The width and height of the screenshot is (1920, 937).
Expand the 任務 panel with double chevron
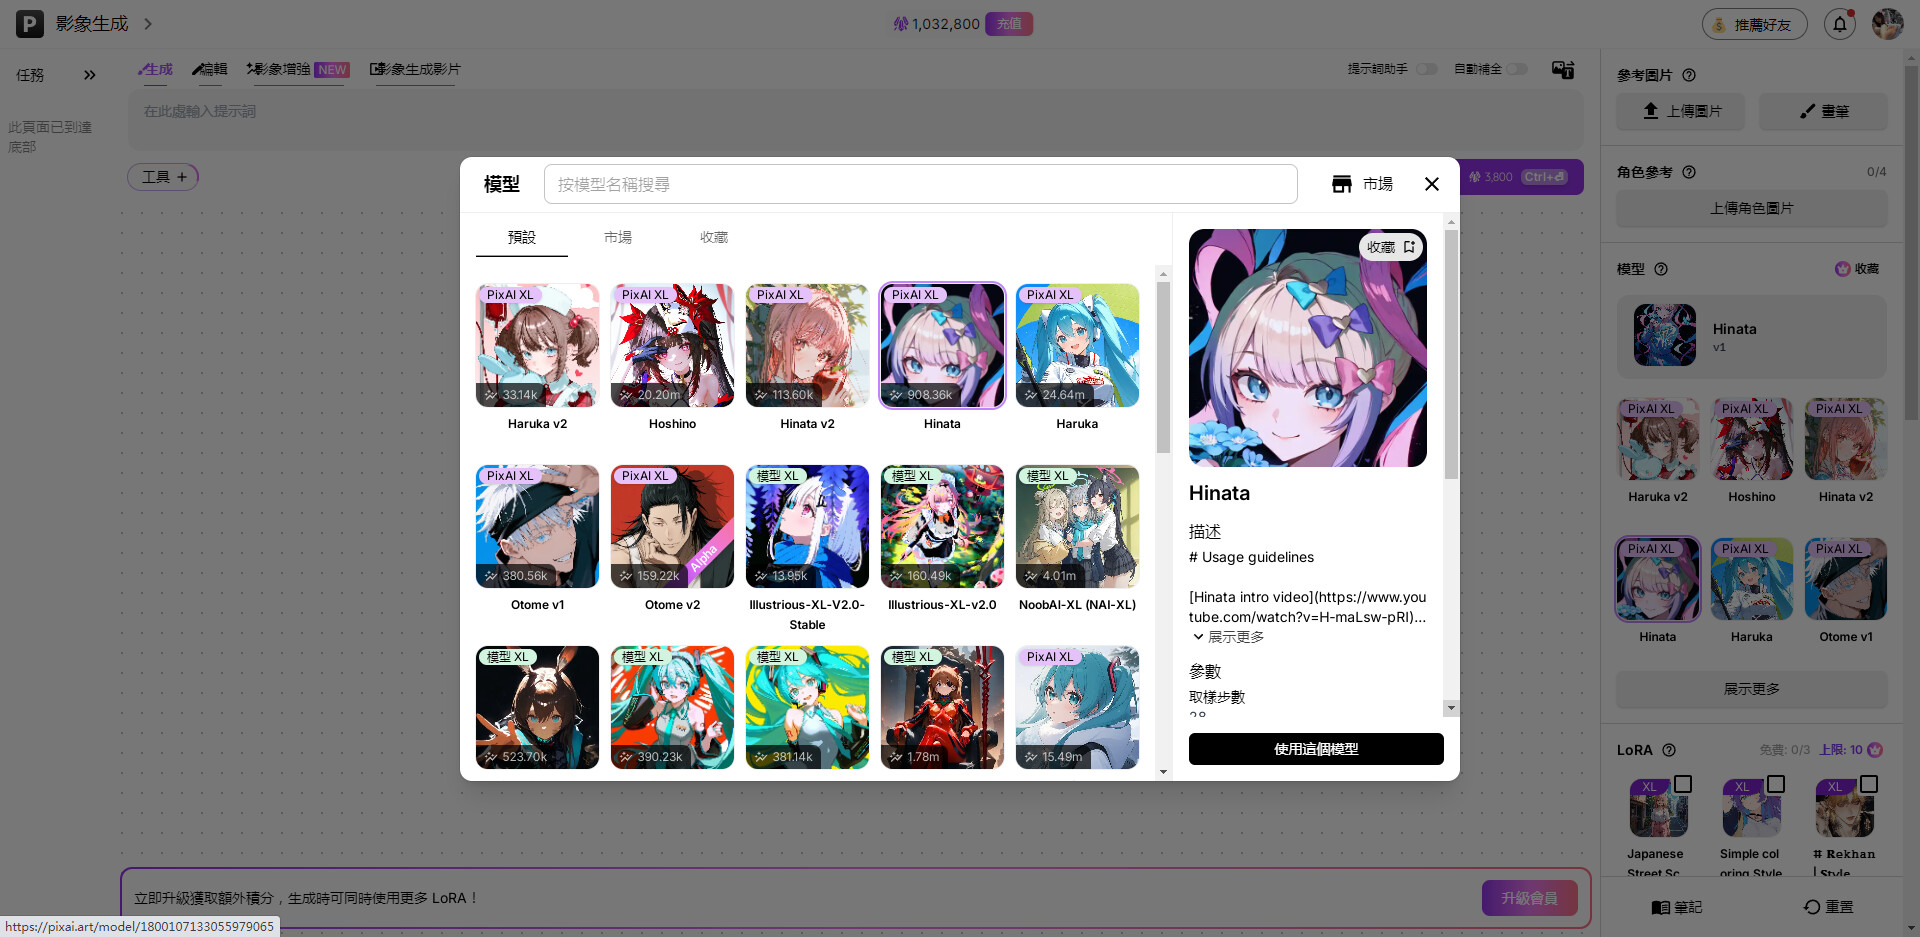tap(89, 75)
